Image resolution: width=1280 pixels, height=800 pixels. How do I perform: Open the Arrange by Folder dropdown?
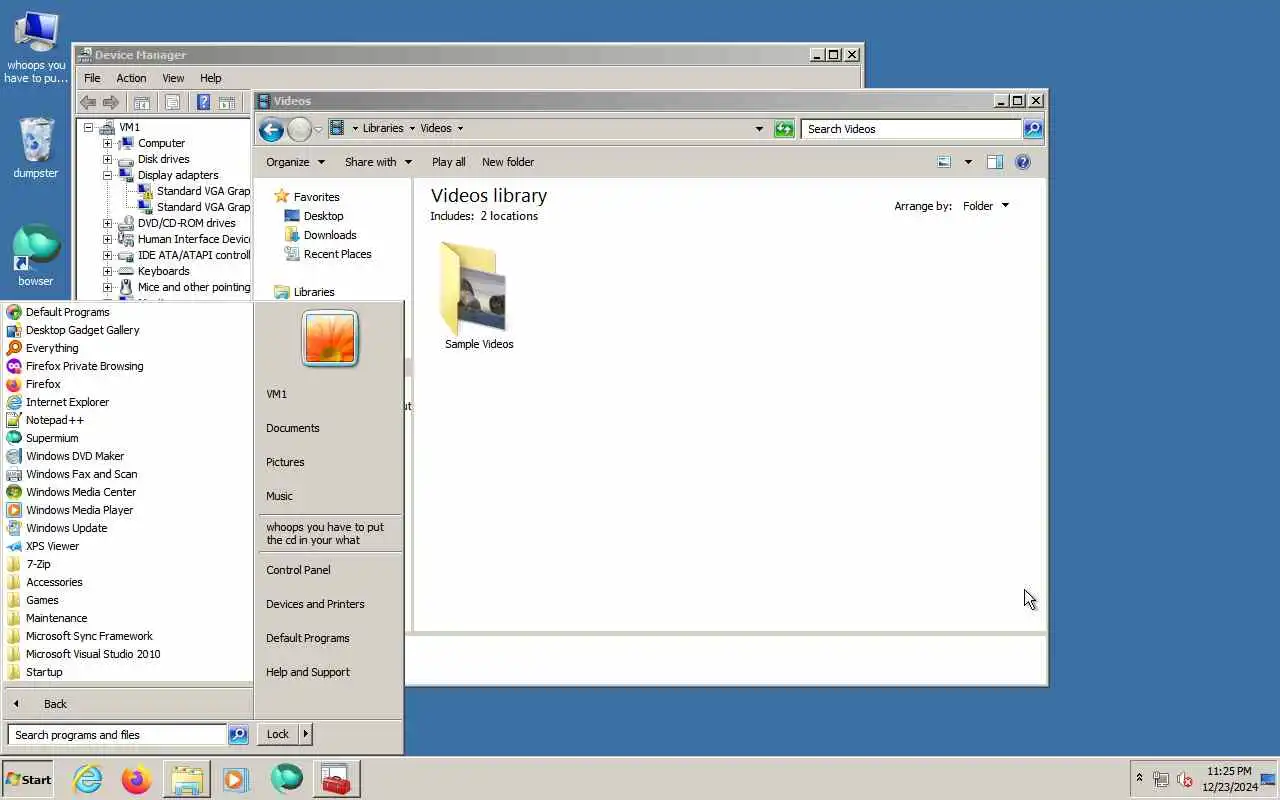(986, 206)
